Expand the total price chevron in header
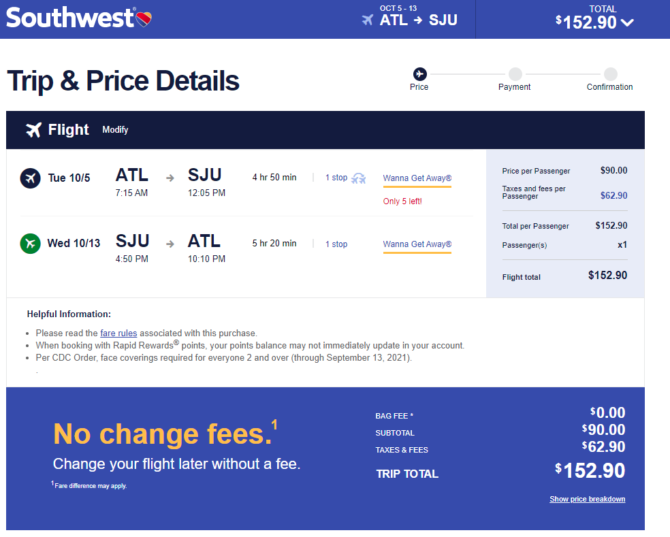Image resolution: width=670 pixels, height=537 pixels. click(627, 22)
